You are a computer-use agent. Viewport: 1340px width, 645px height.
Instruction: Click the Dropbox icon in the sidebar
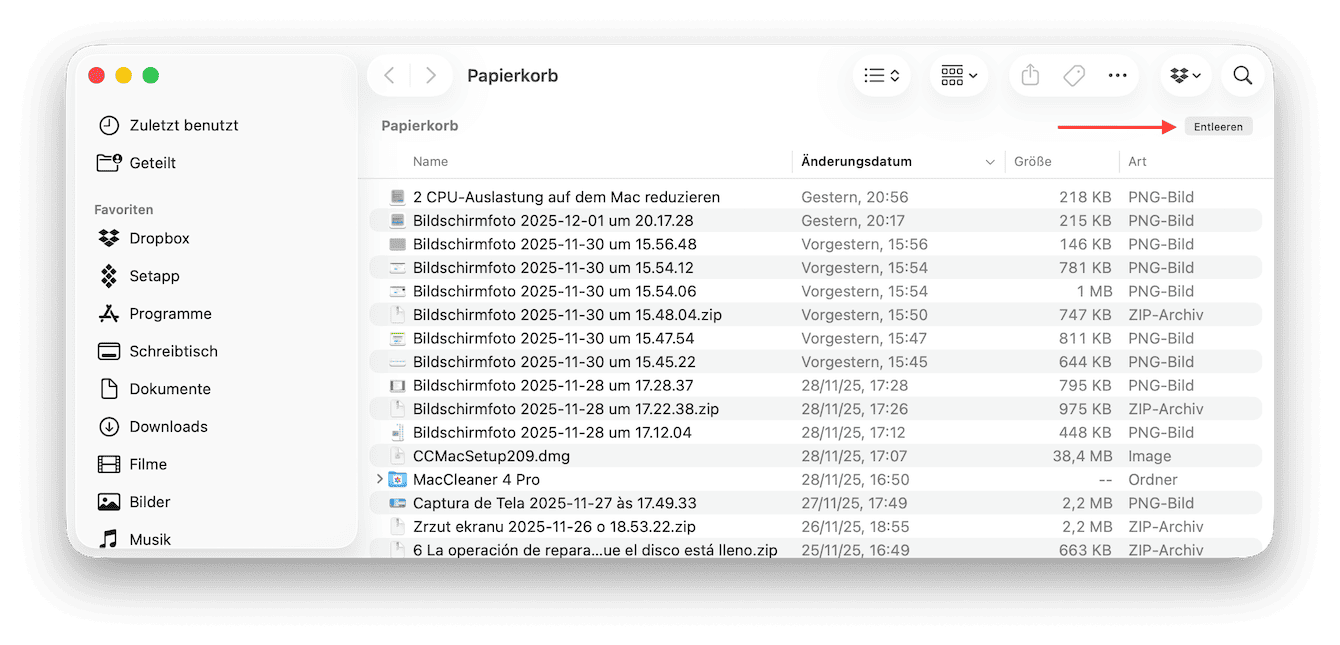point(110,238)
